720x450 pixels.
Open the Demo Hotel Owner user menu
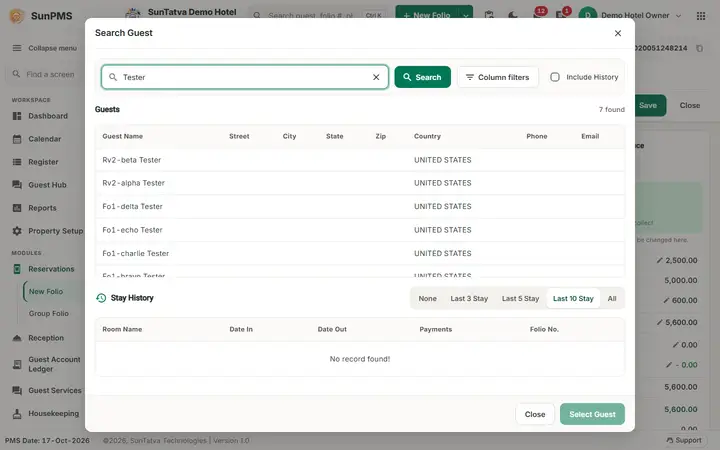click(630, 16)
